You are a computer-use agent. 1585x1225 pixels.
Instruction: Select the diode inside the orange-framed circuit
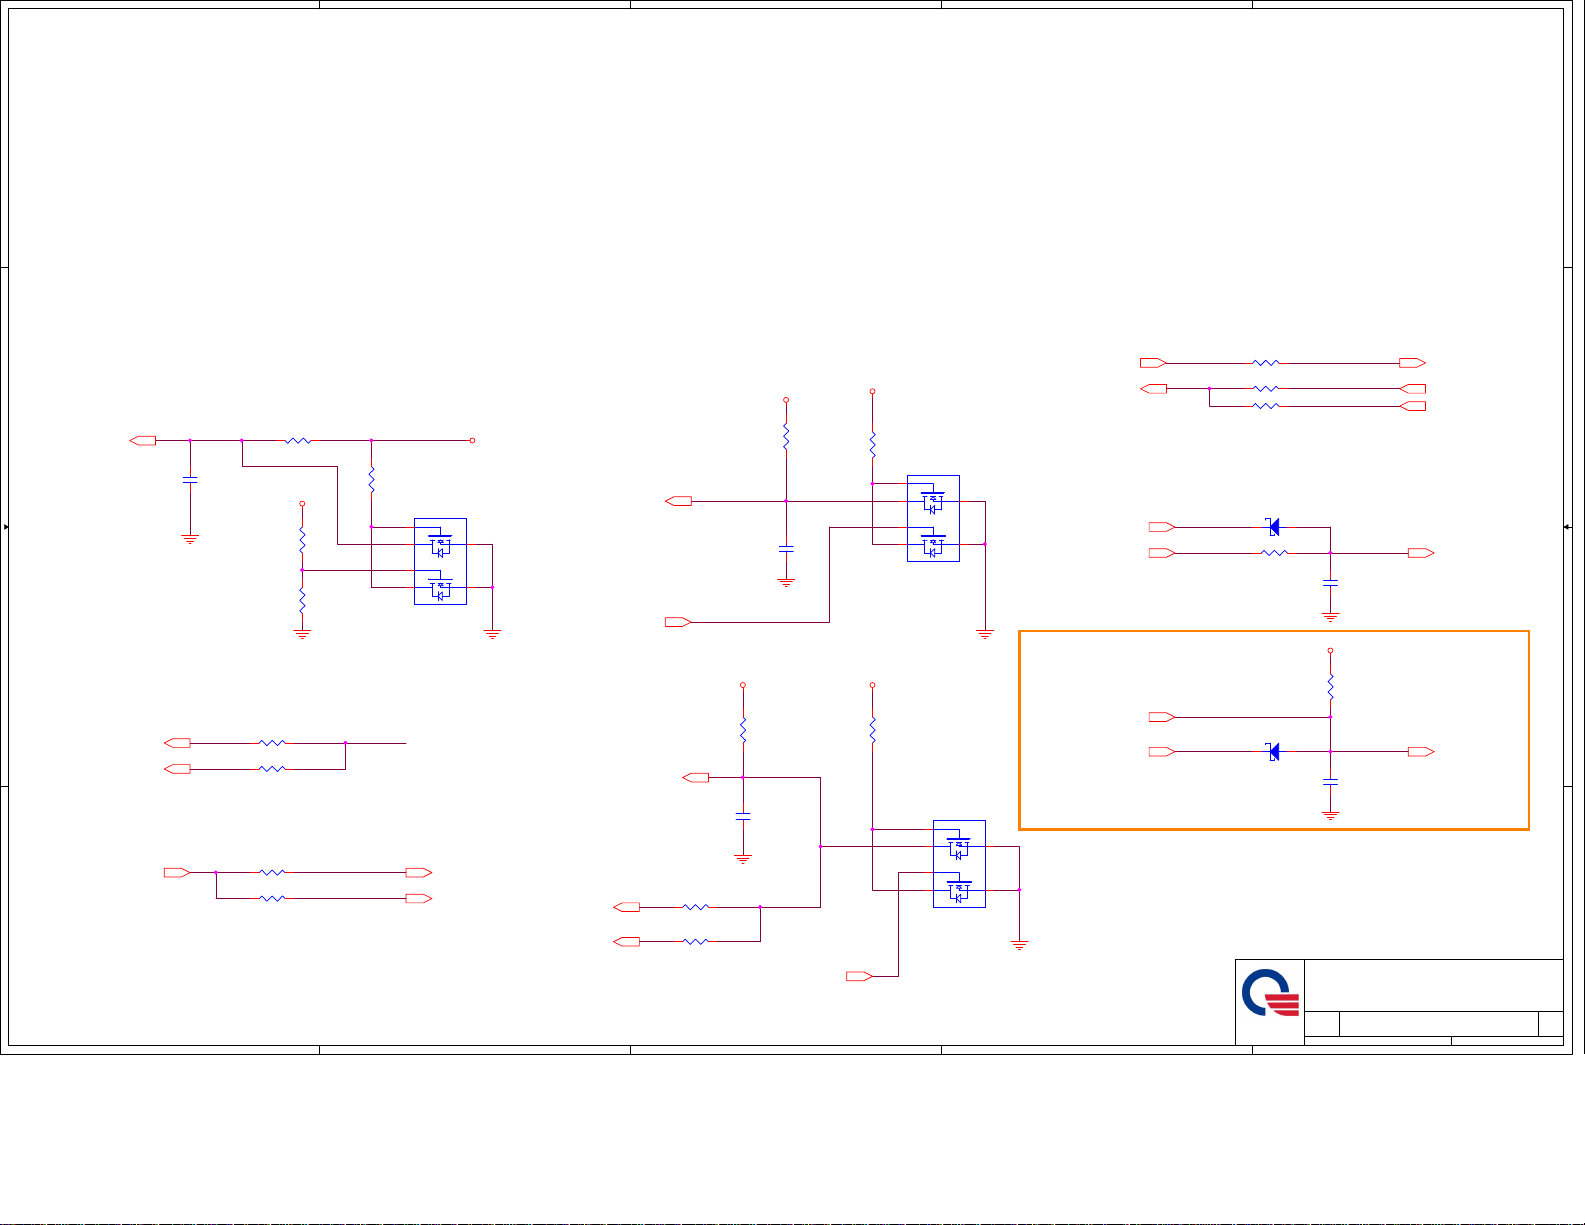pyautogui.click(x=1273, y=751)
